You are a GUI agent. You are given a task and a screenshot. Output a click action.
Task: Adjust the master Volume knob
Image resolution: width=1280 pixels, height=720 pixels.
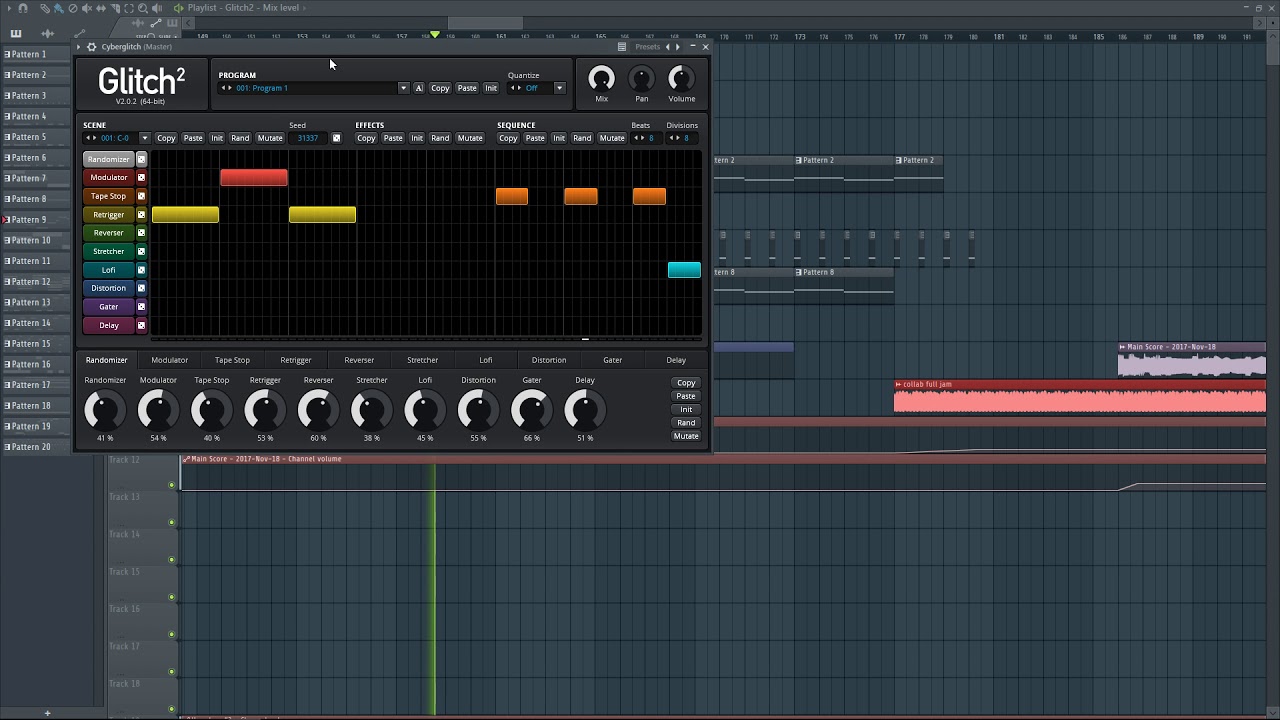tap(681, 78)
